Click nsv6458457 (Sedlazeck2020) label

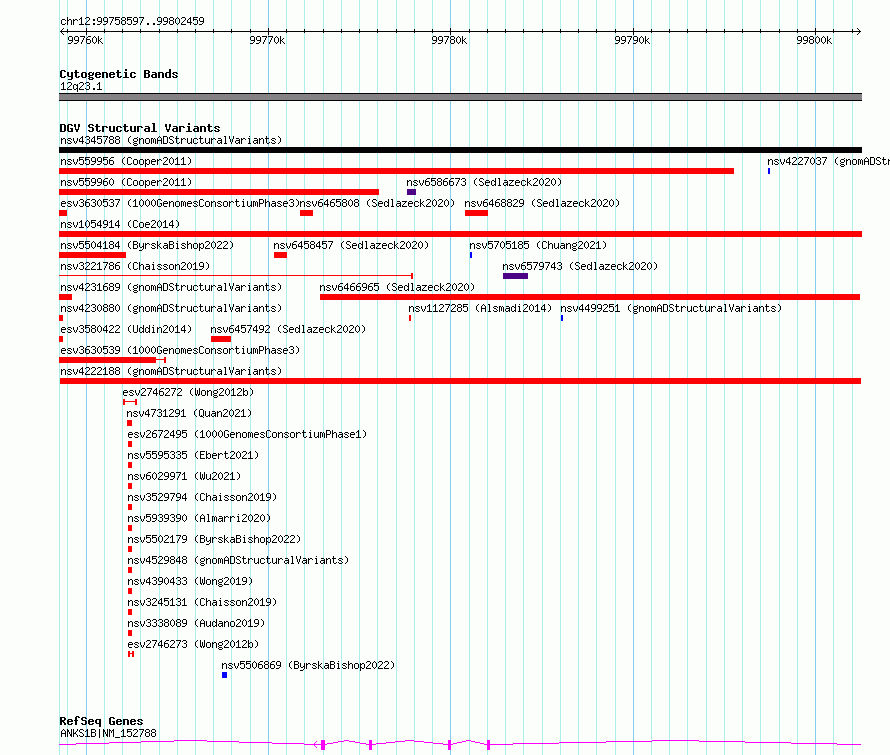pos(351,245)
